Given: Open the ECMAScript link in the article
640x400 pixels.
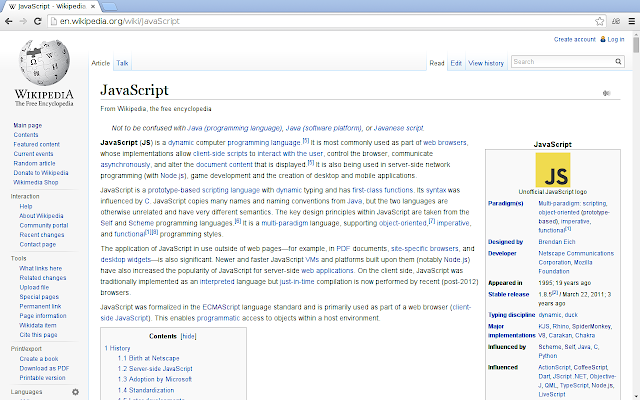Looking at the screenshot, I should point(221,307).
